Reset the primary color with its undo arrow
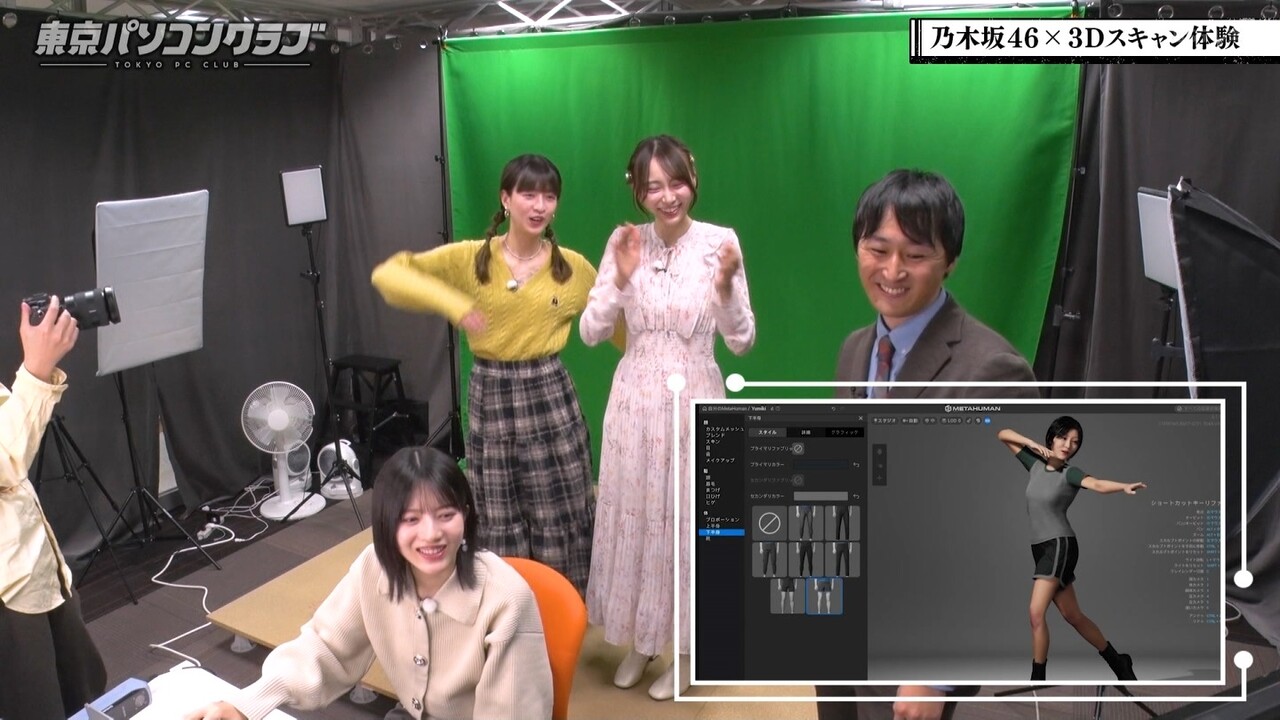 pos(856,465)
